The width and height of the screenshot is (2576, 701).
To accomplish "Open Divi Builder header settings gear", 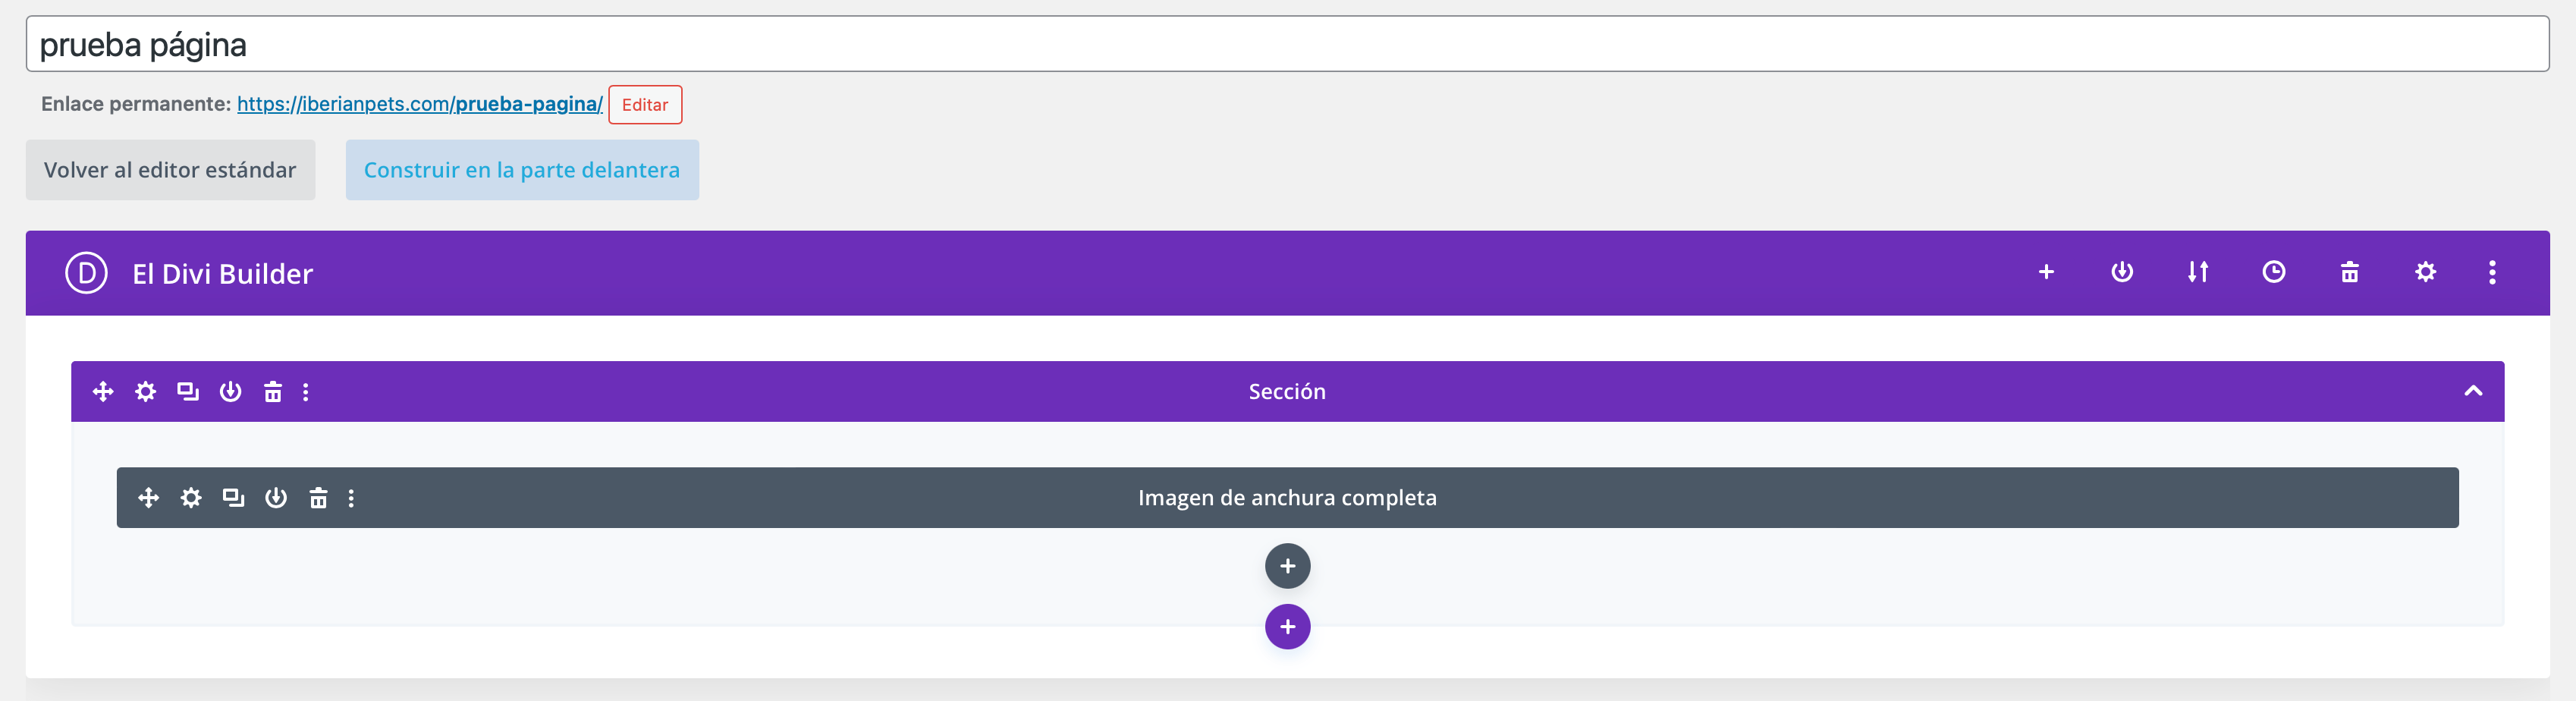I will point(2425,272).
